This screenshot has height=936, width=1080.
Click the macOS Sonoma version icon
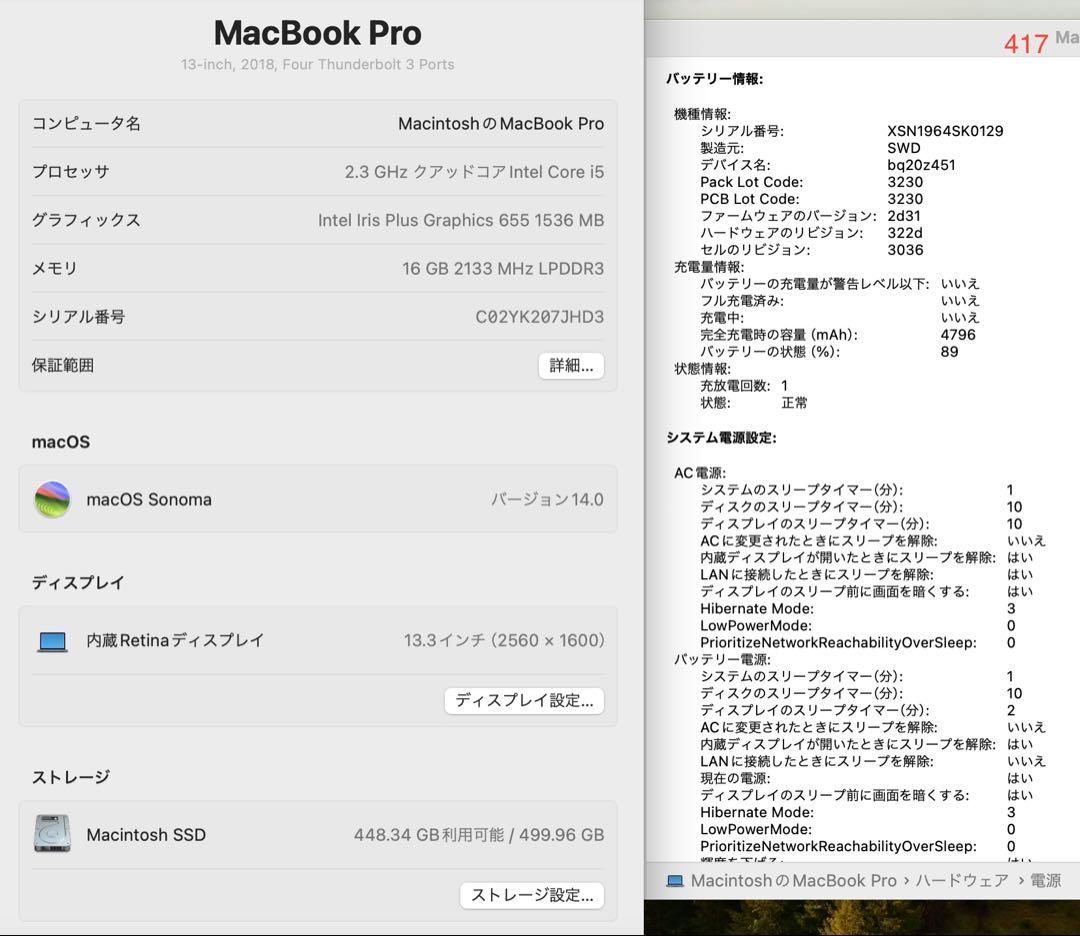(x=53, y=499)
